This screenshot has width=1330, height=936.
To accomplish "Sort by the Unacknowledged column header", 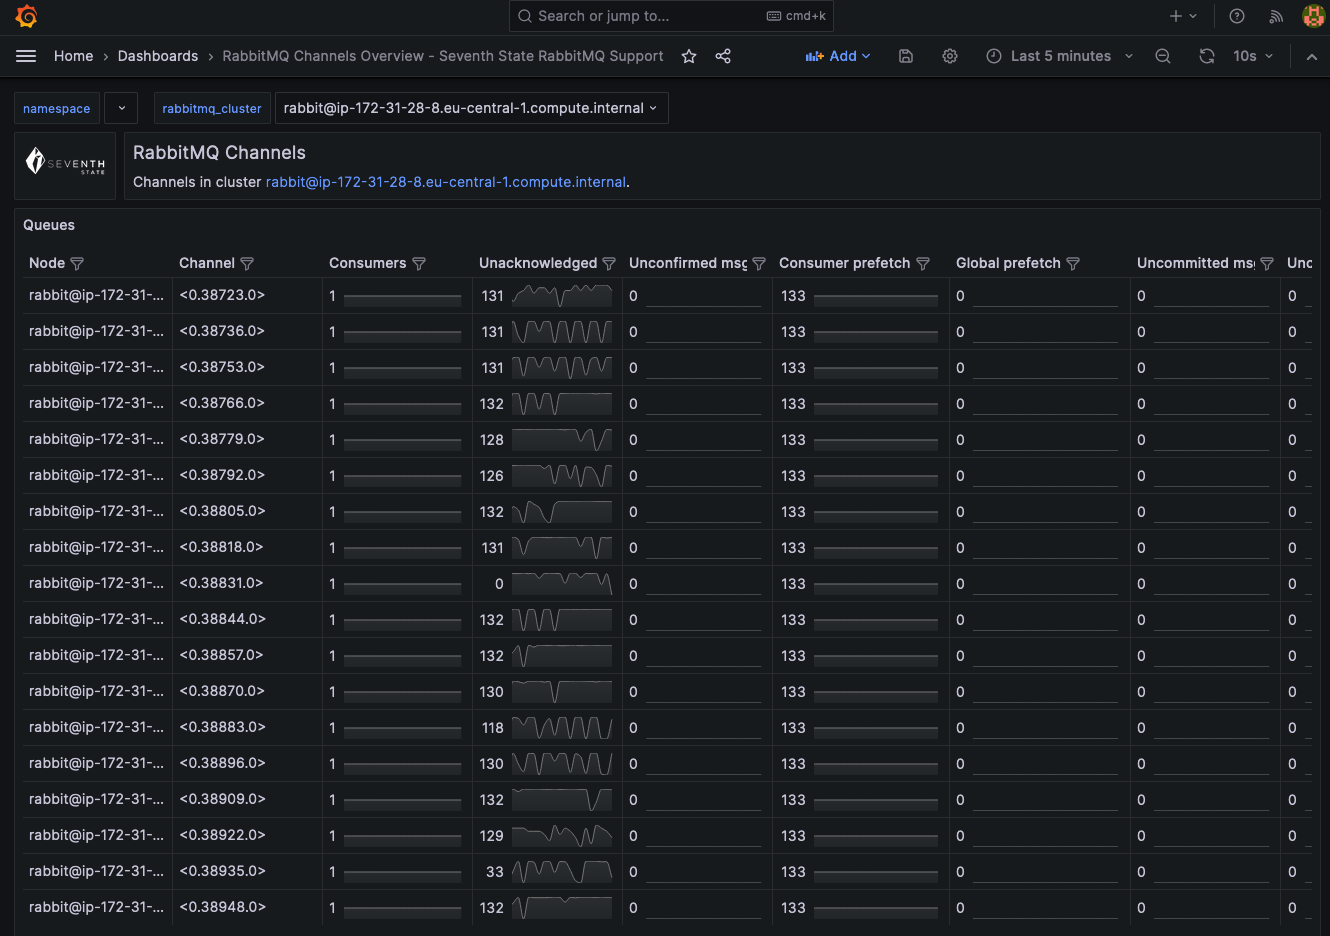I will click(x=538, y=263).
